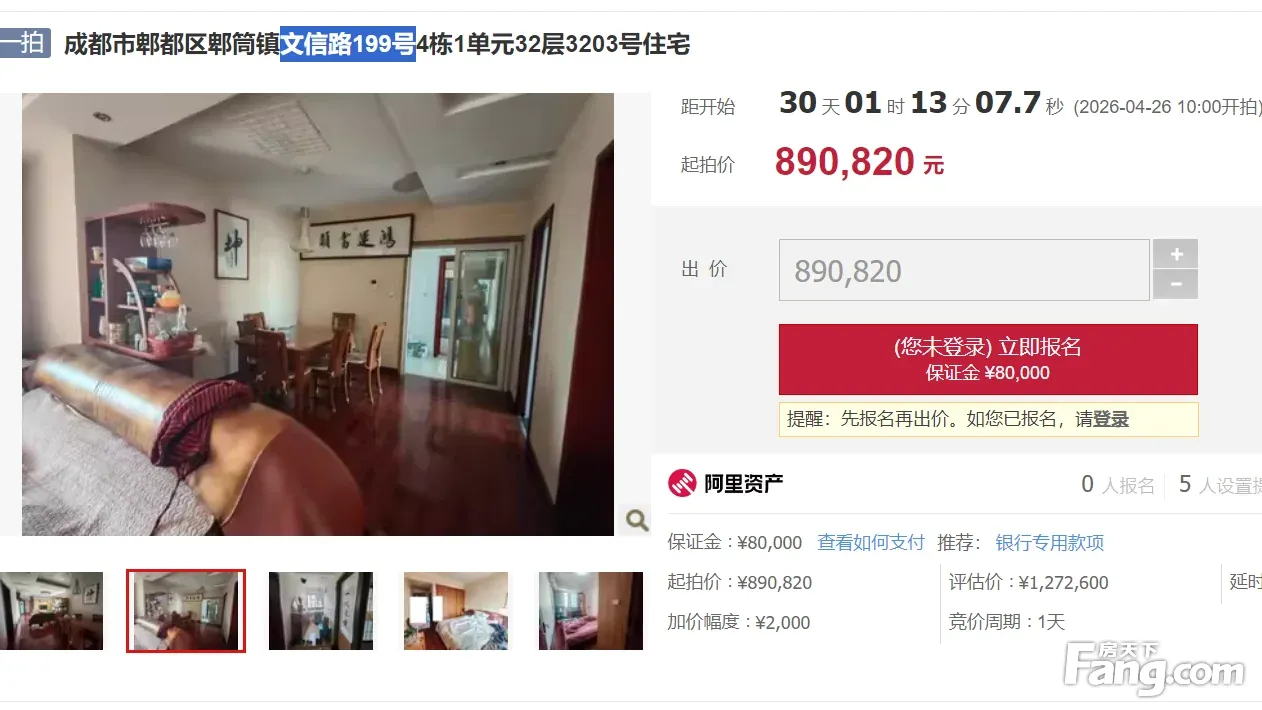This screenshot has width=1262, height=710.
Task: Click the 阿里资产 name text
Action: pyautogui.click(x=744, y=484)
